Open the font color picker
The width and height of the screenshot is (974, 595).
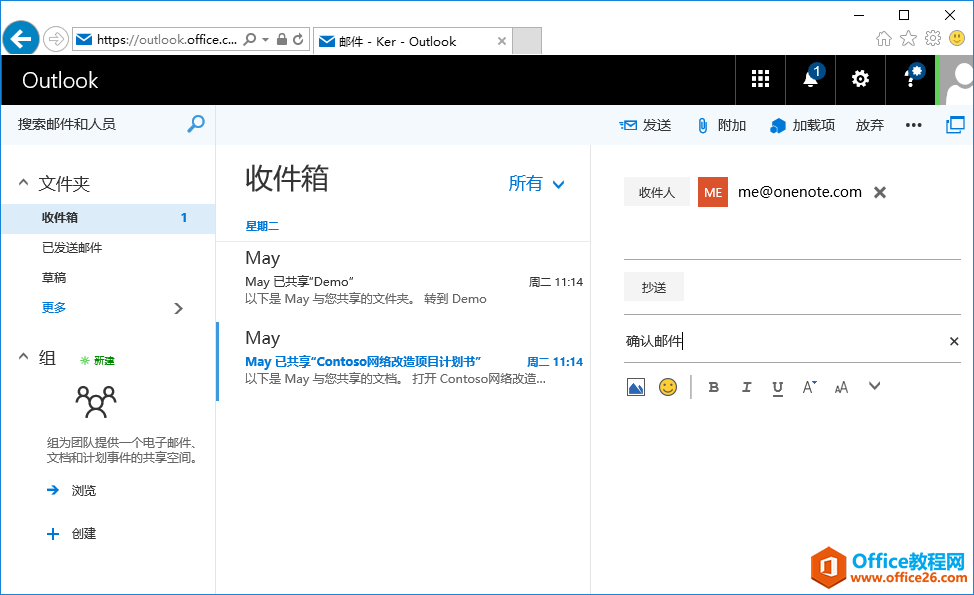coord(808,387)
